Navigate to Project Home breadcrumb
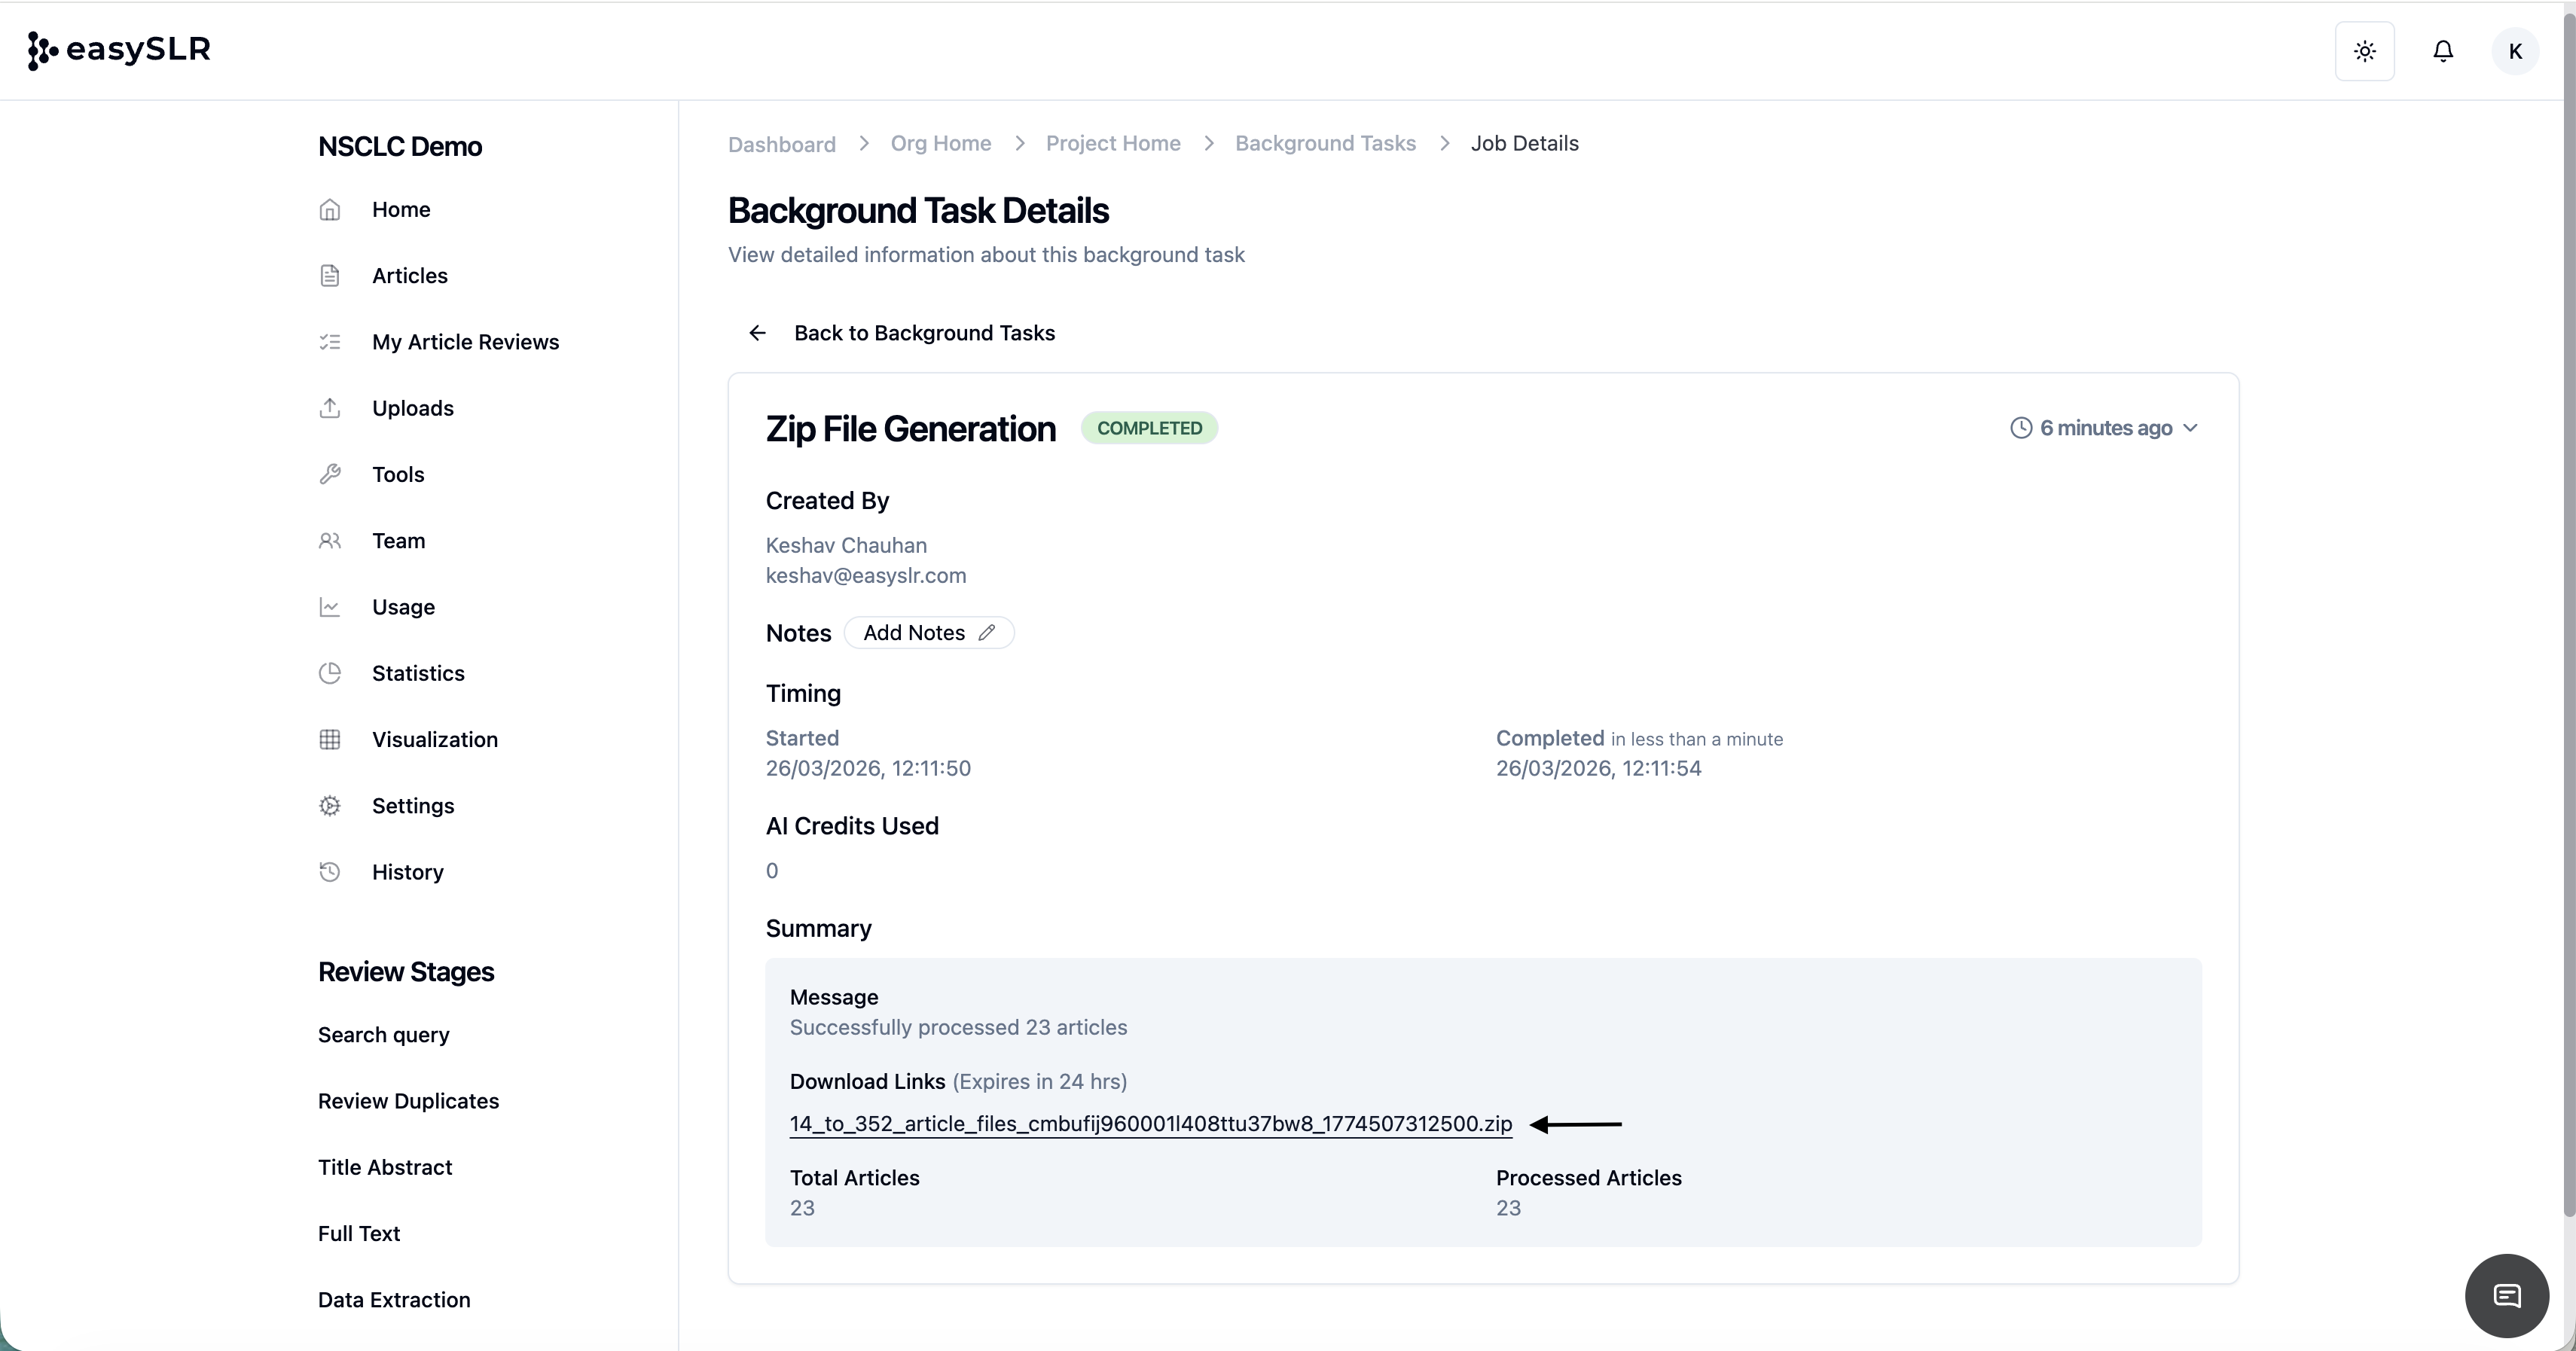This screenshot has height=1351, width=2576. click(x=1112, y=143)
